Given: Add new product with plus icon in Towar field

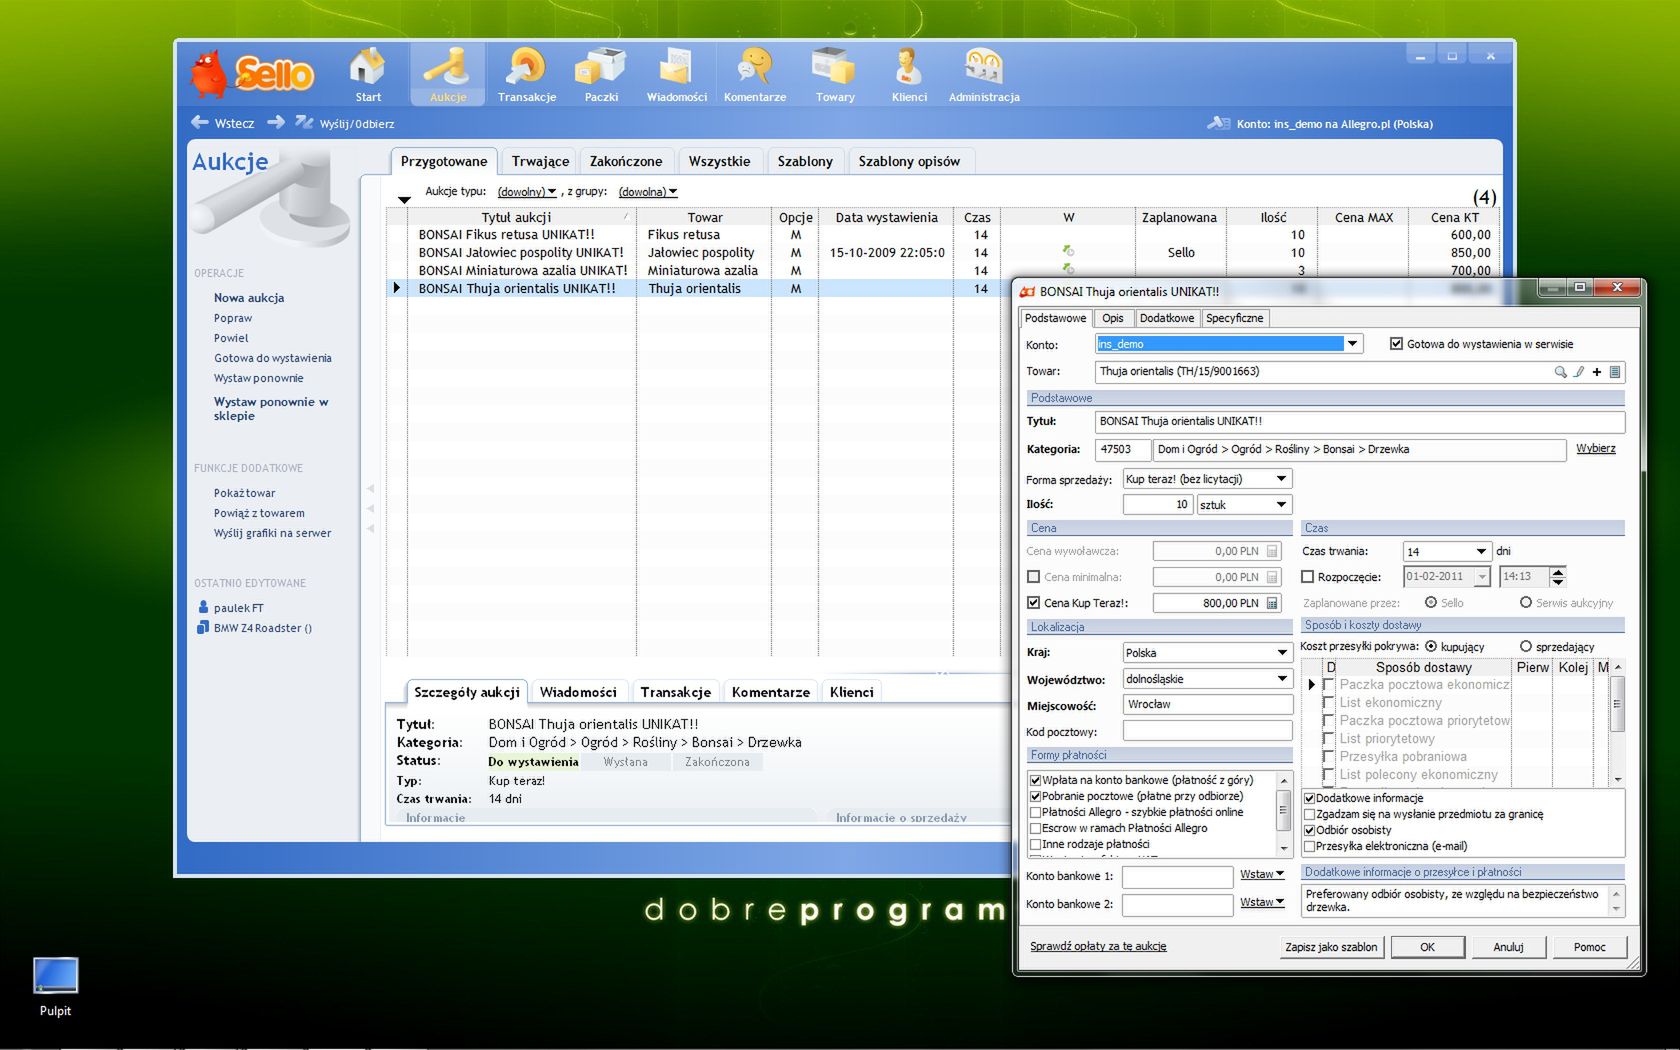Looking at the screenshot, I should pyautogui.click(x=1597, y=372).
